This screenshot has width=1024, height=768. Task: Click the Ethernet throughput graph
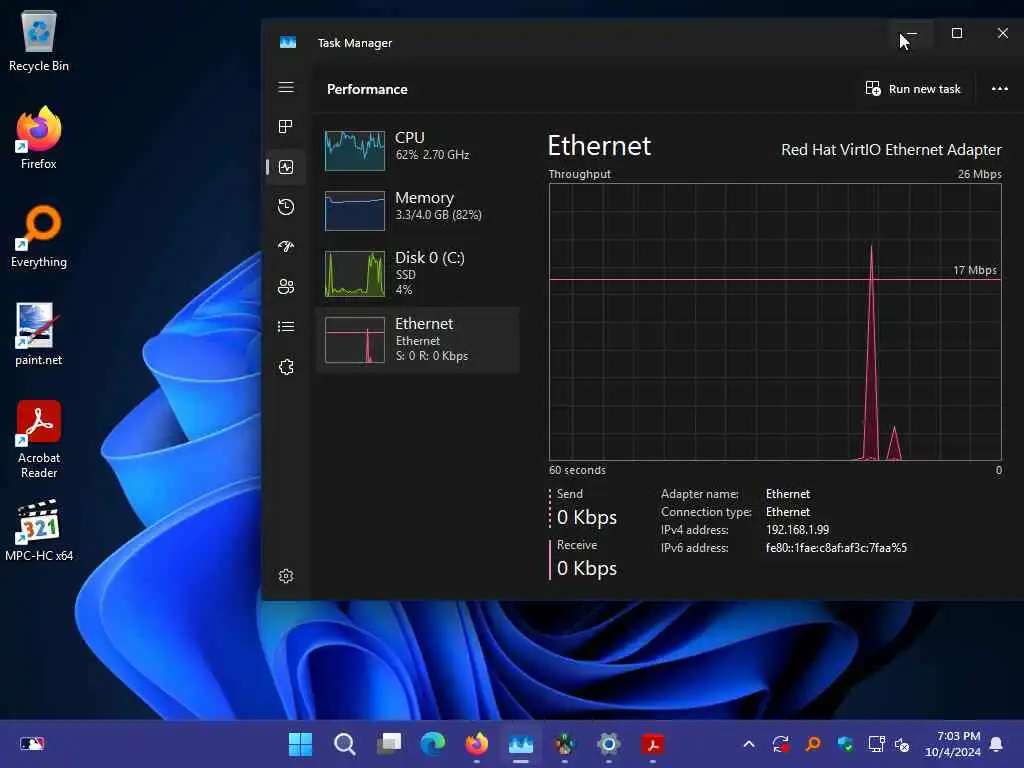(x=775, y=322)
